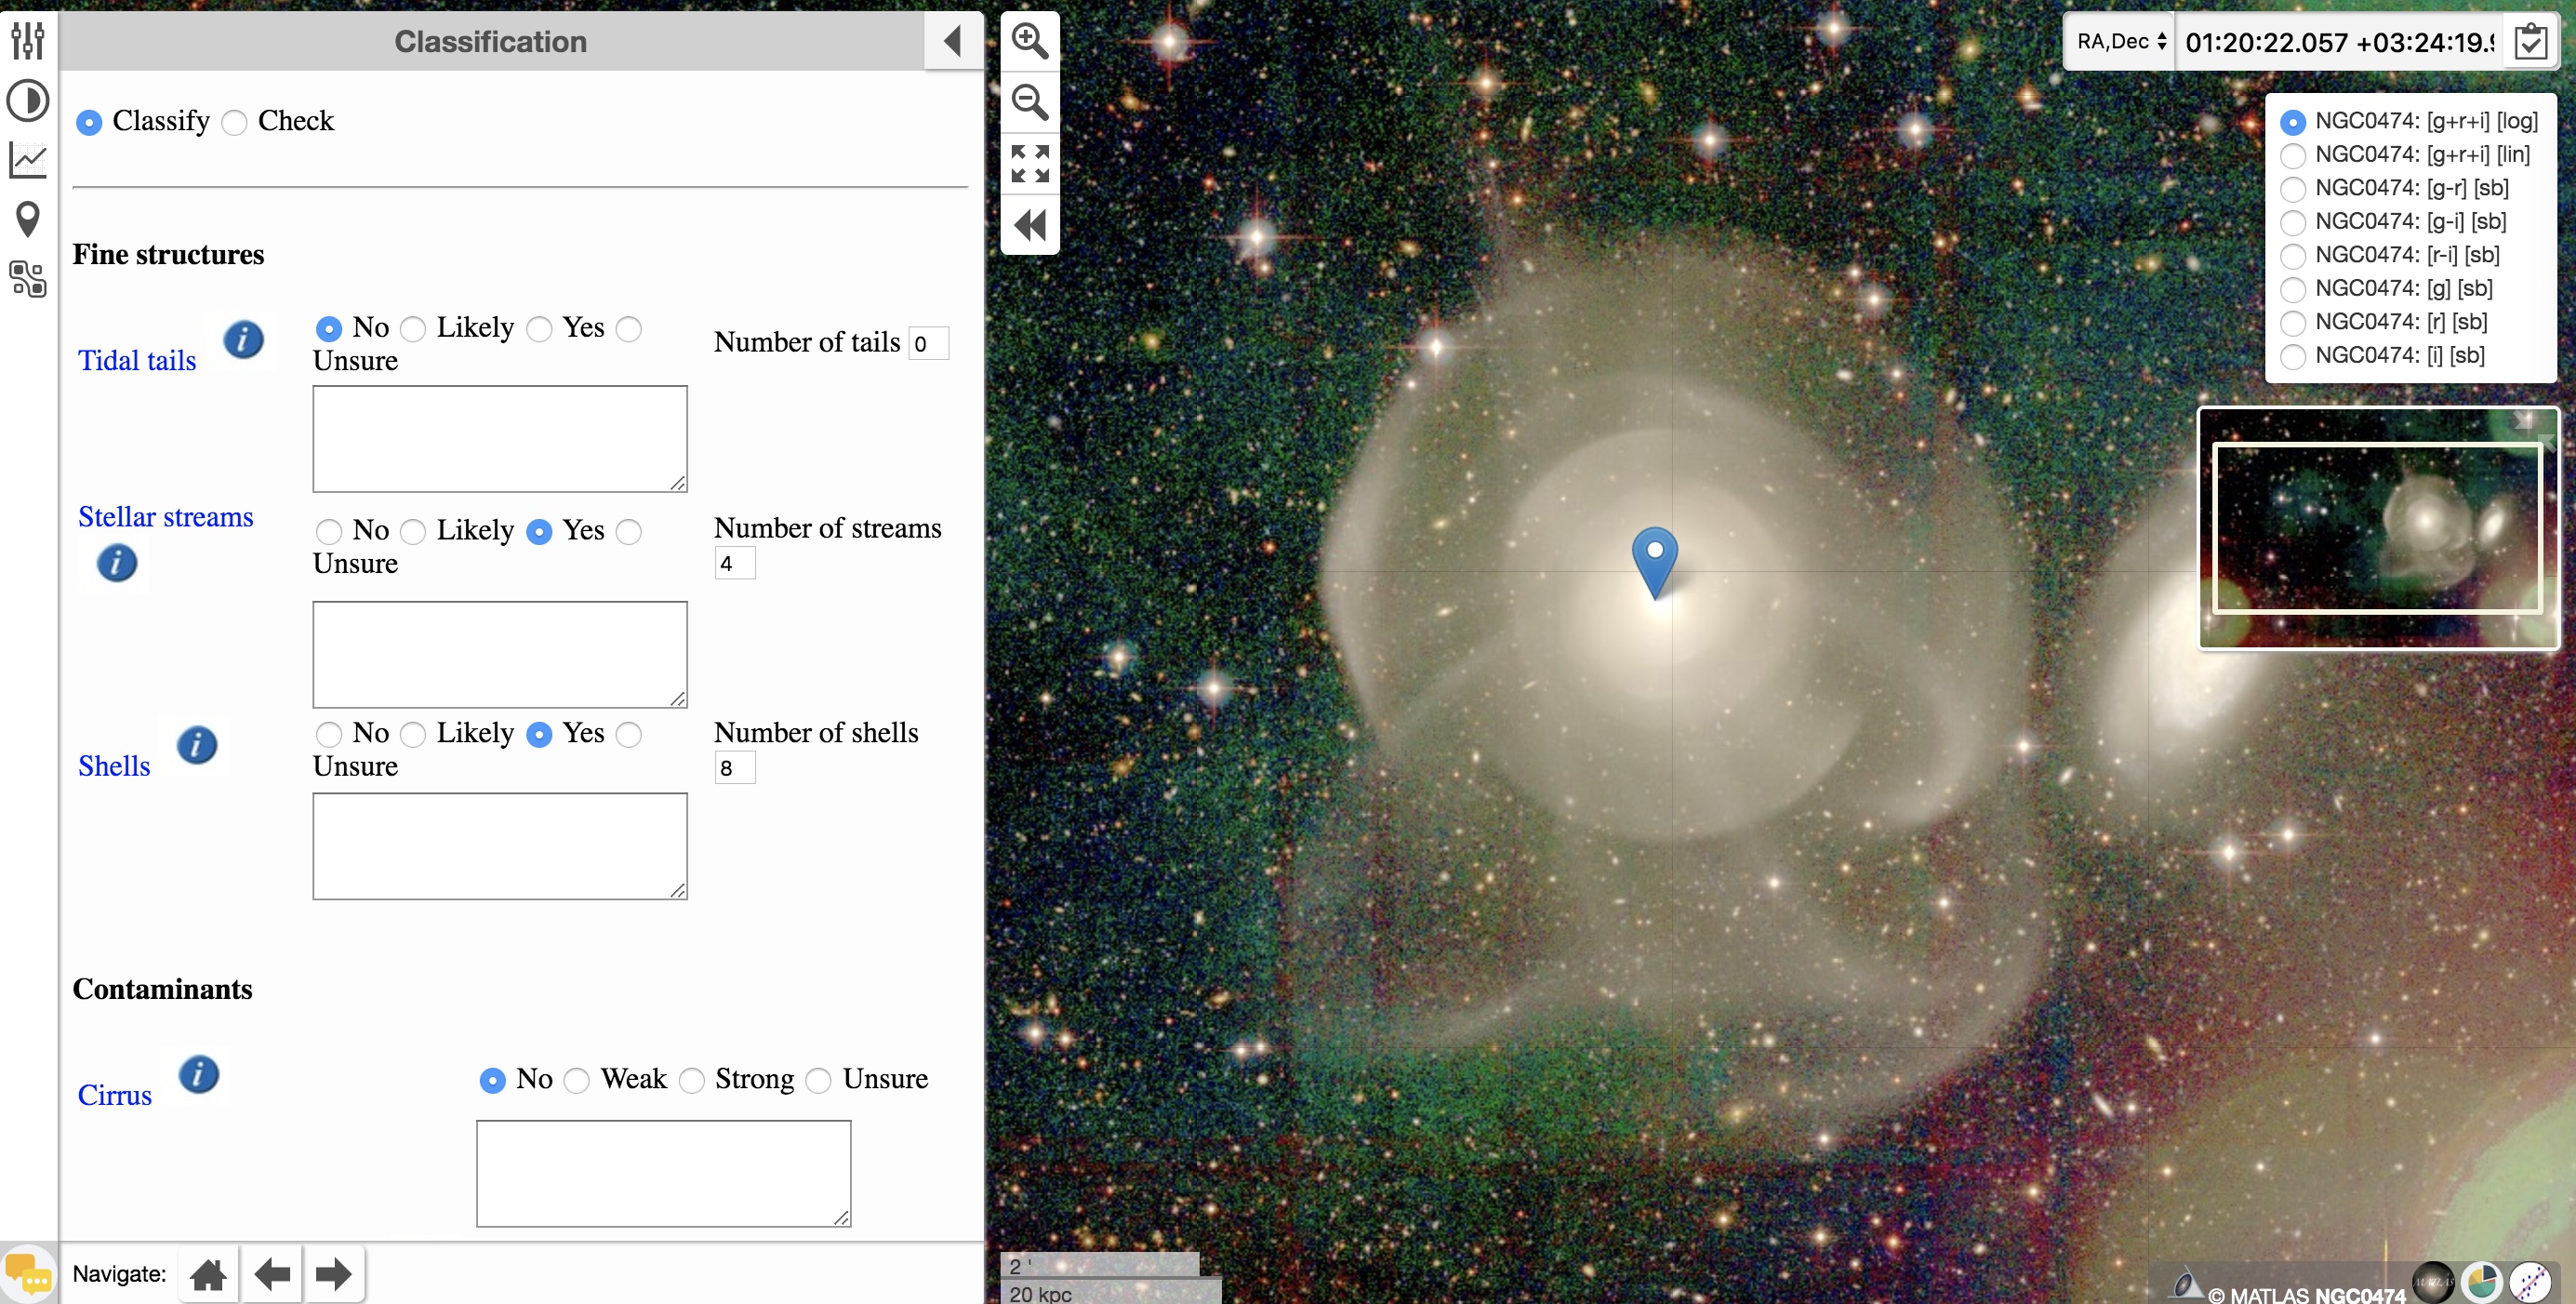
Task: Open the RA,Dec coordinate system dropdown
Action: pos(2120,41)
